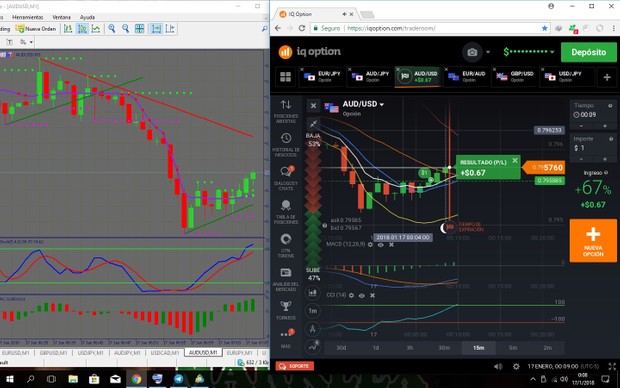Toggle CCI indicator visibility eye
The image size is (620, 388).
(361, 295)
